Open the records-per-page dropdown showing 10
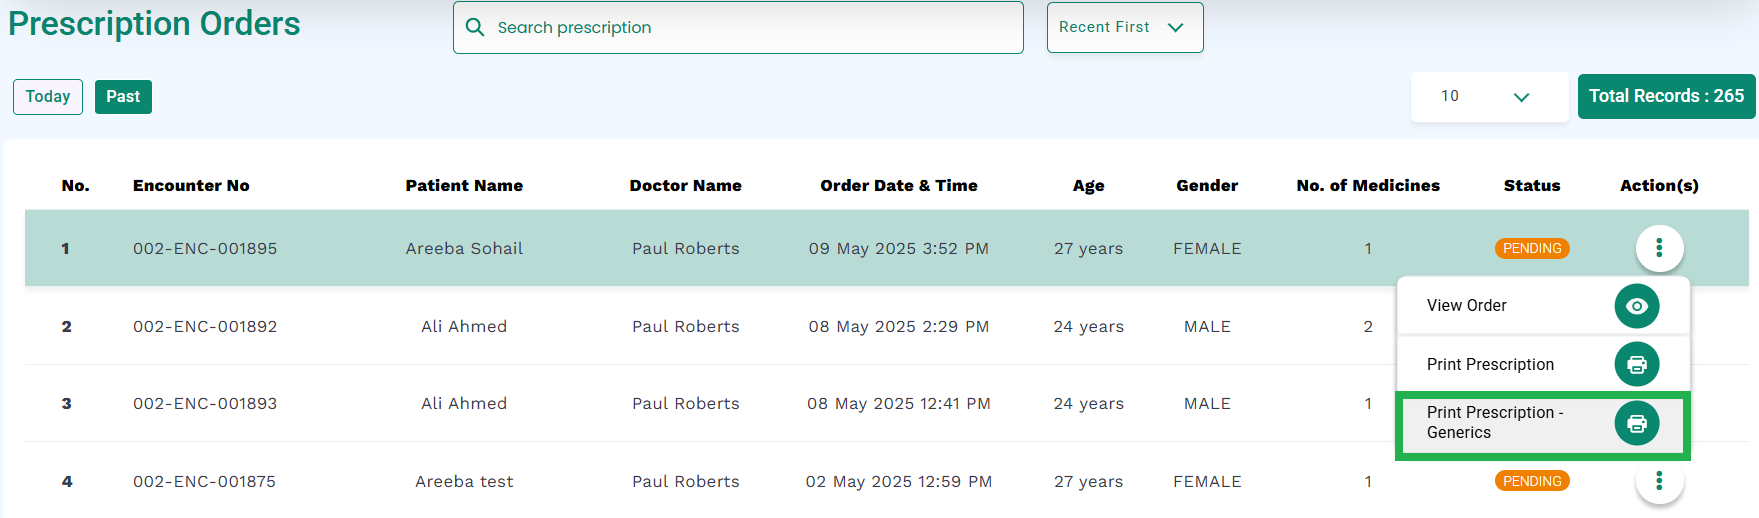This screenshot has width=1759, height=518. [1489, 97]
